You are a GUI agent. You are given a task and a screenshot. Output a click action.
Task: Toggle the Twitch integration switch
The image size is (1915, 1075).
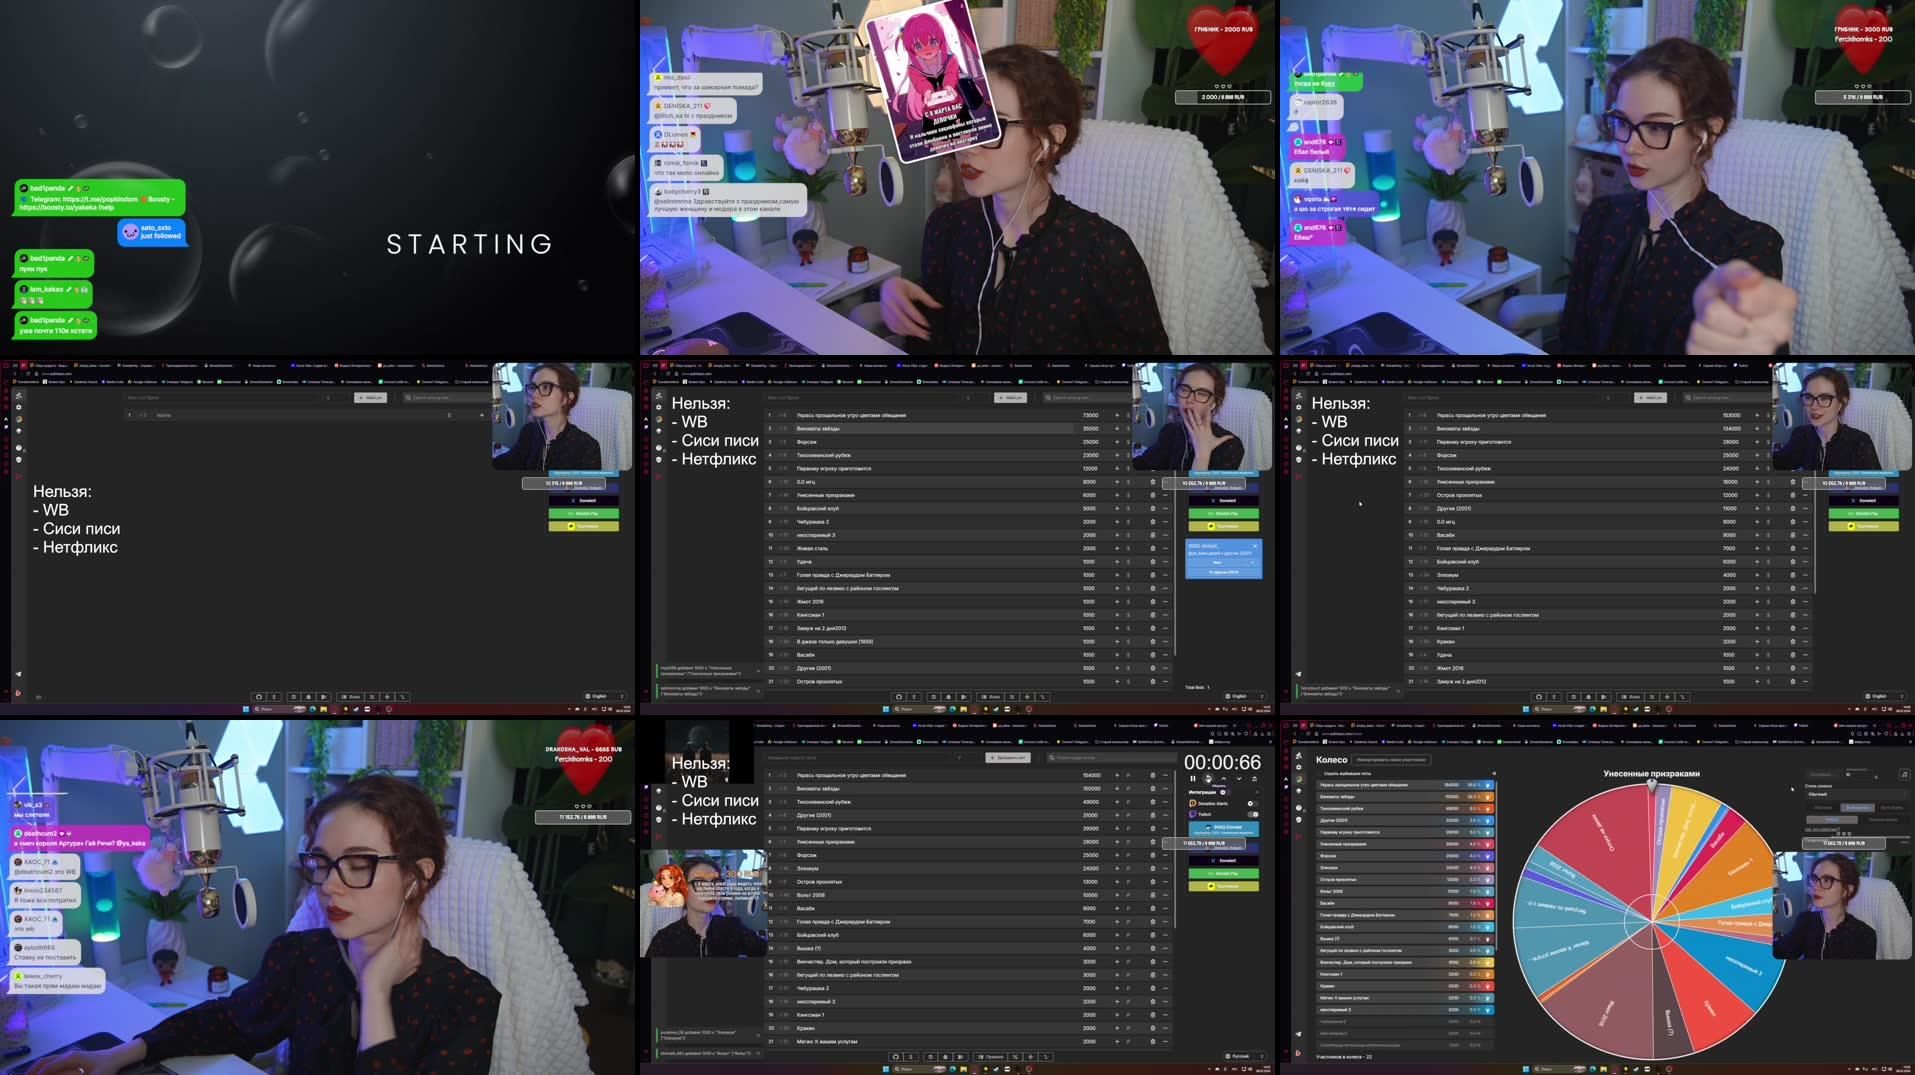click(1252, 814)
